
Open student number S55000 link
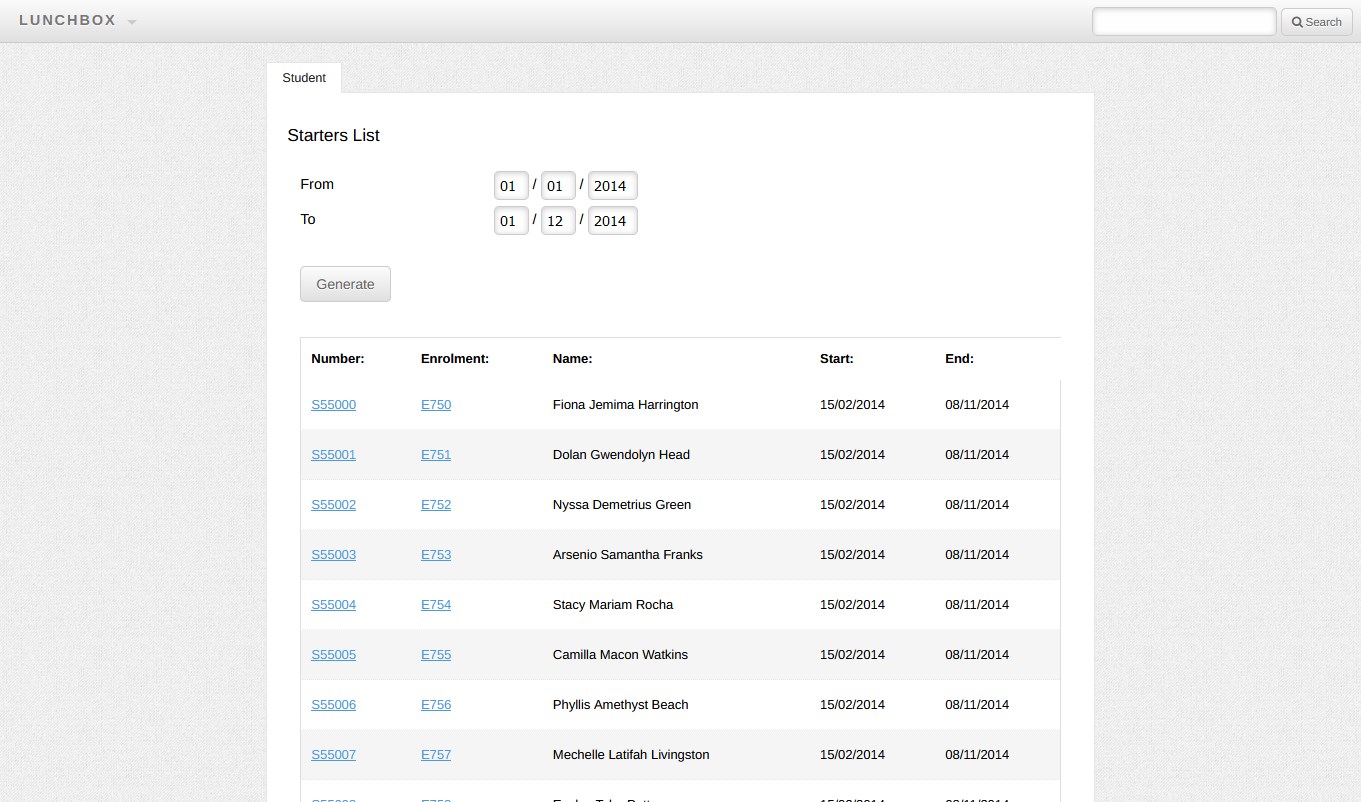point(333,405)
